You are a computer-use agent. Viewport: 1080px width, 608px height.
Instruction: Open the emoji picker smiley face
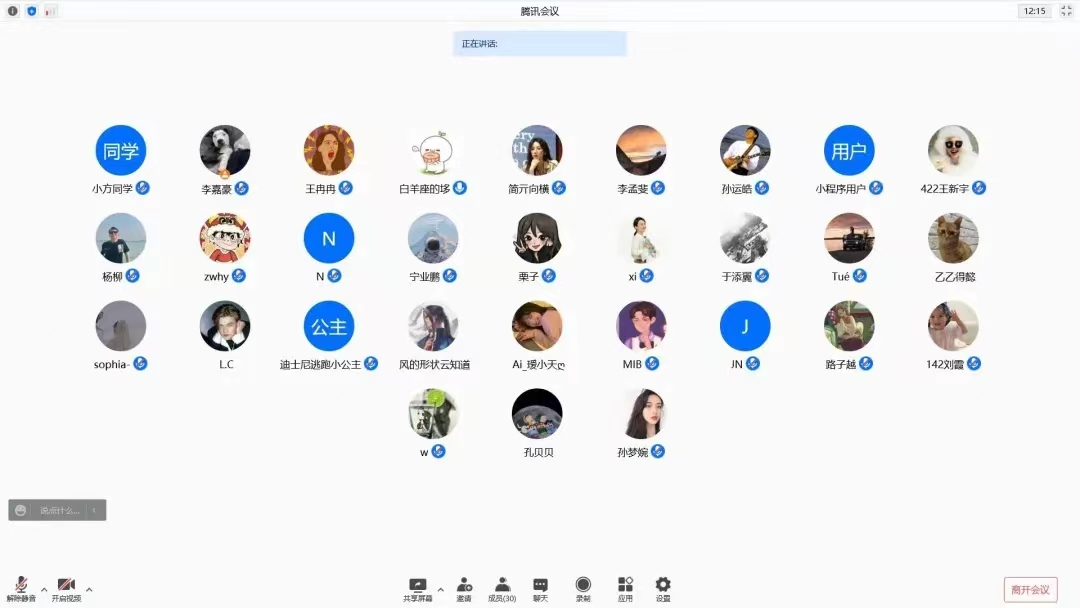[21, 510]
